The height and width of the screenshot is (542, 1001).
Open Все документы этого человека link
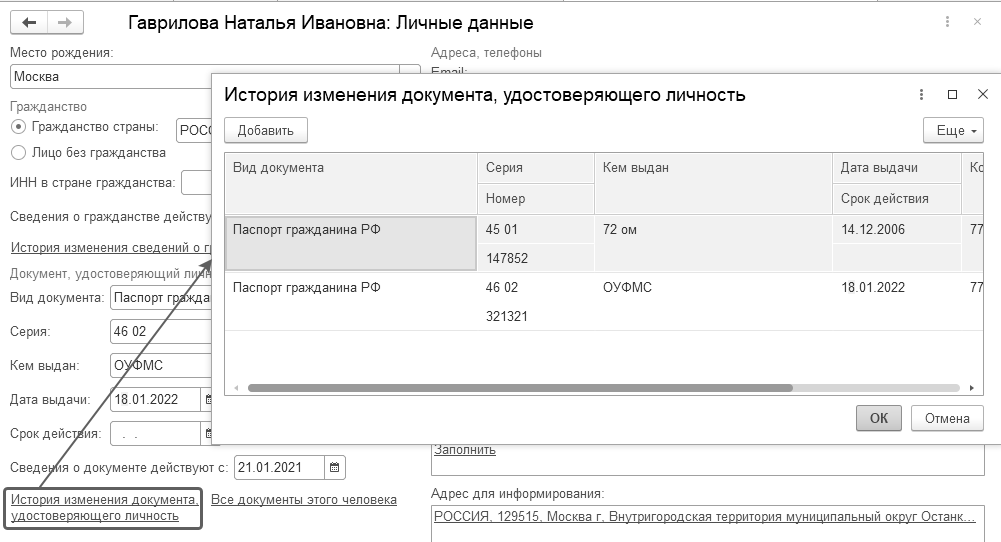[x=304, y=499]
